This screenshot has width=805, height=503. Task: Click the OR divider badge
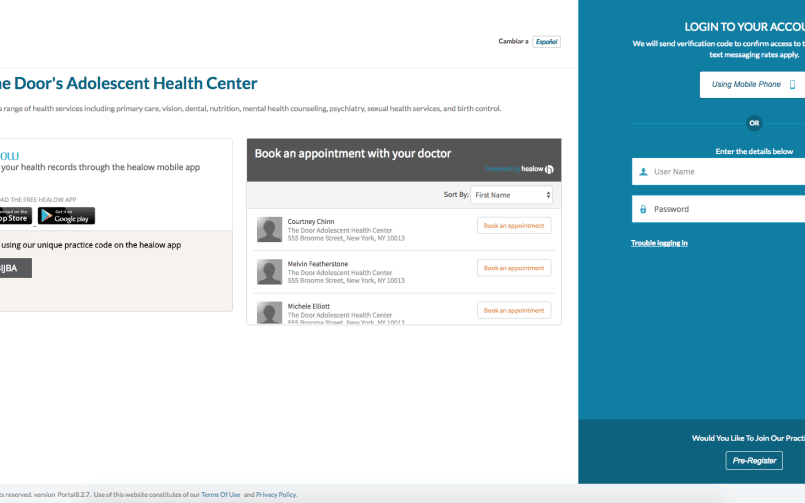point(754,123)
